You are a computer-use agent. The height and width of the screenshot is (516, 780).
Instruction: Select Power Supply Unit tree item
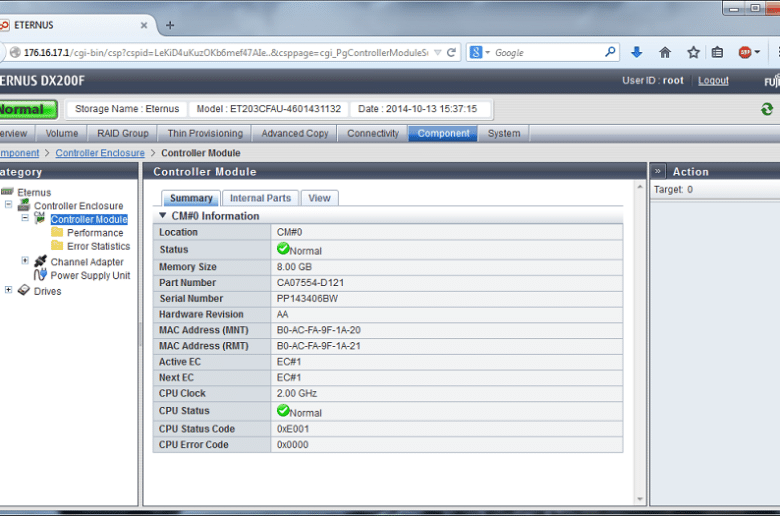point(90,275)
